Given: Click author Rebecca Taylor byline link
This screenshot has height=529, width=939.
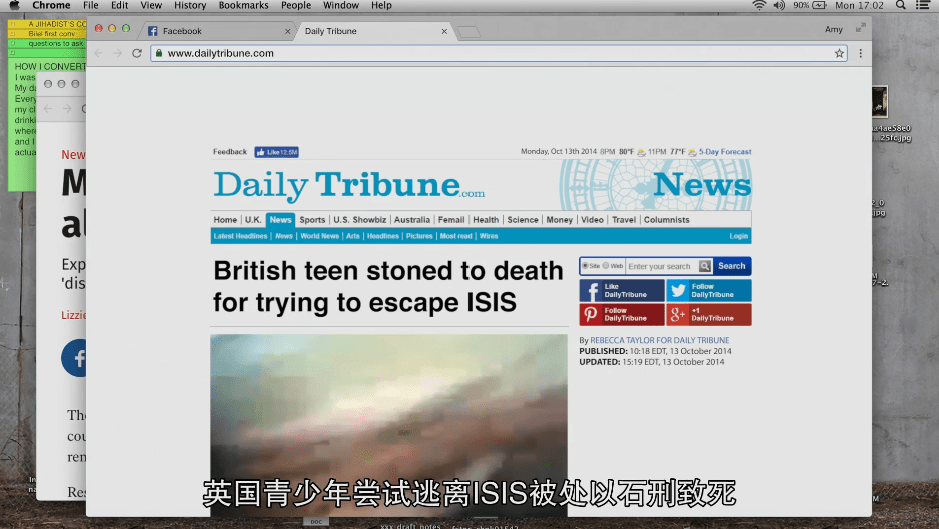Looking at the screenshot, I should tap(659, 340).
